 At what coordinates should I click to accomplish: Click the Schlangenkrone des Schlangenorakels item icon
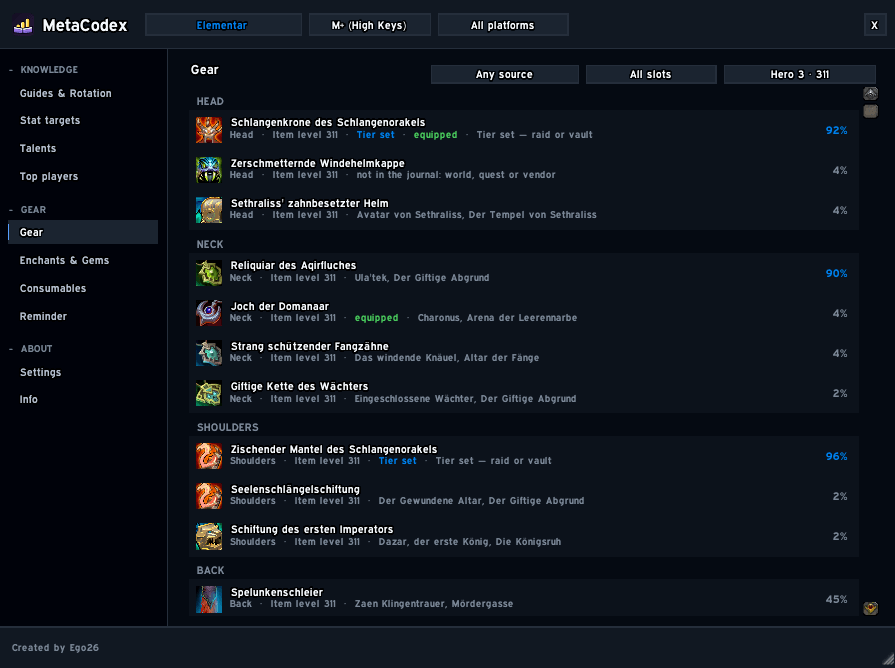[209, 130]
